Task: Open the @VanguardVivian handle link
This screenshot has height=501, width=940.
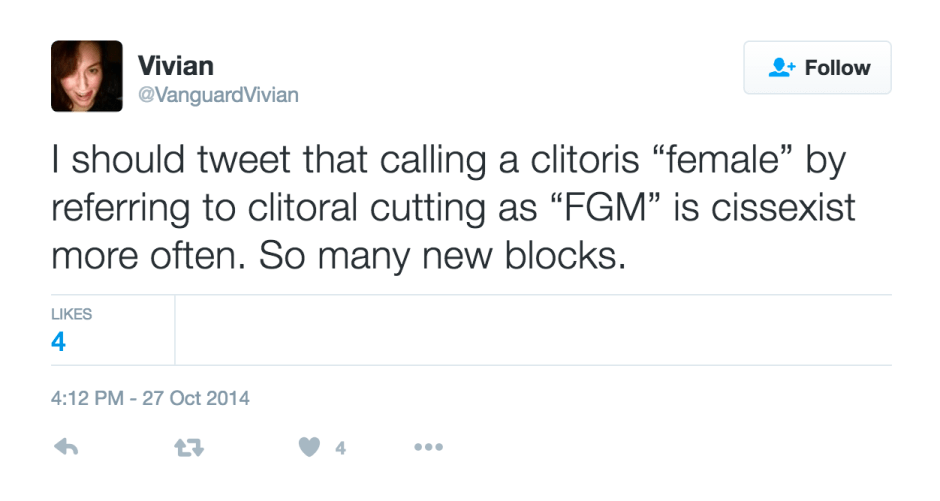Action: (x=217, y=96)
